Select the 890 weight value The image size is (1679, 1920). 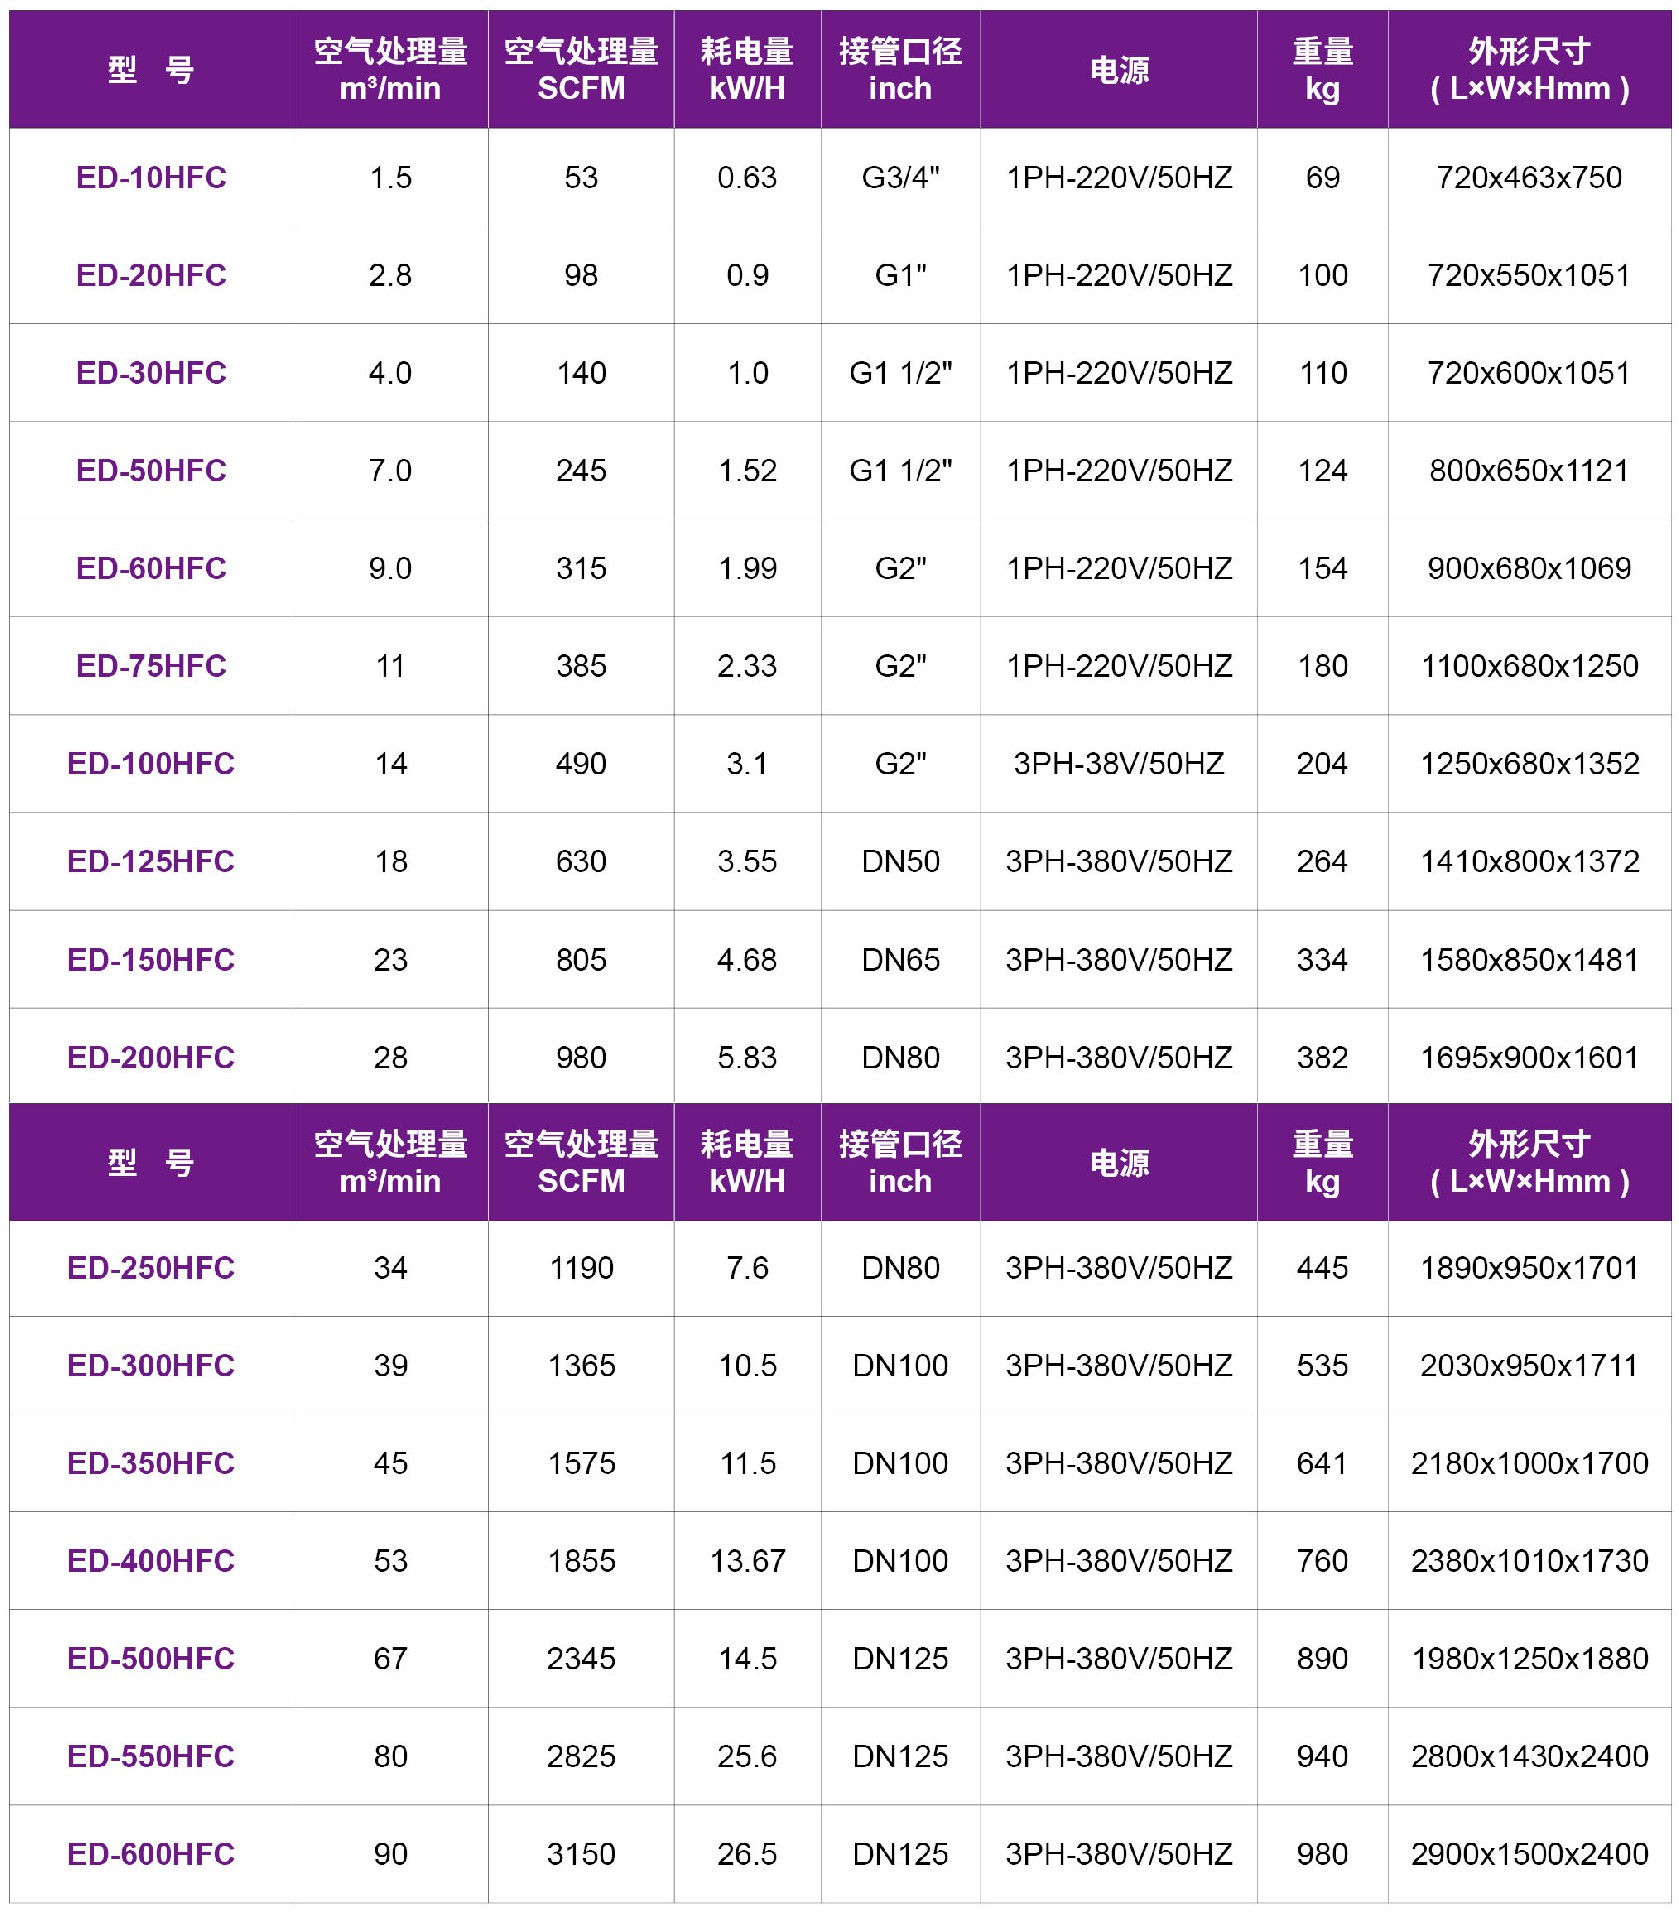[1322, 1659]
